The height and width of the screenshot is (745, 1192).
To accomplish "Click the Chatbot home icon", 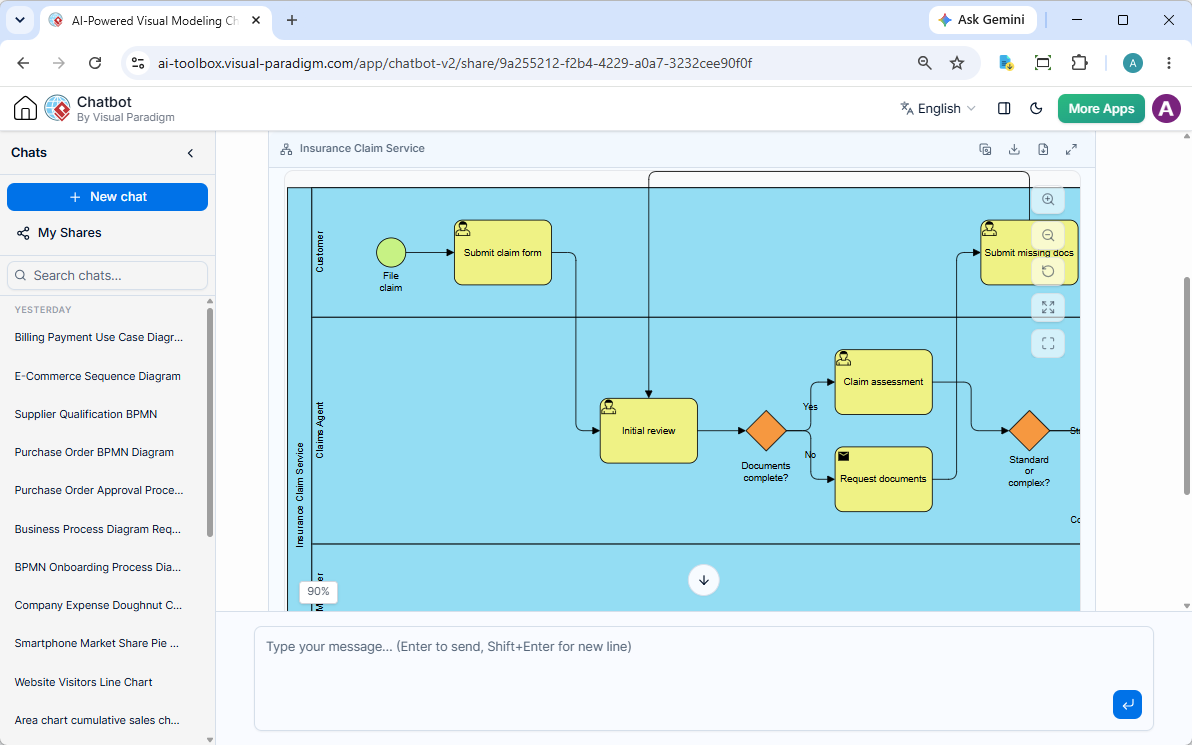I will tap(25, 109).
